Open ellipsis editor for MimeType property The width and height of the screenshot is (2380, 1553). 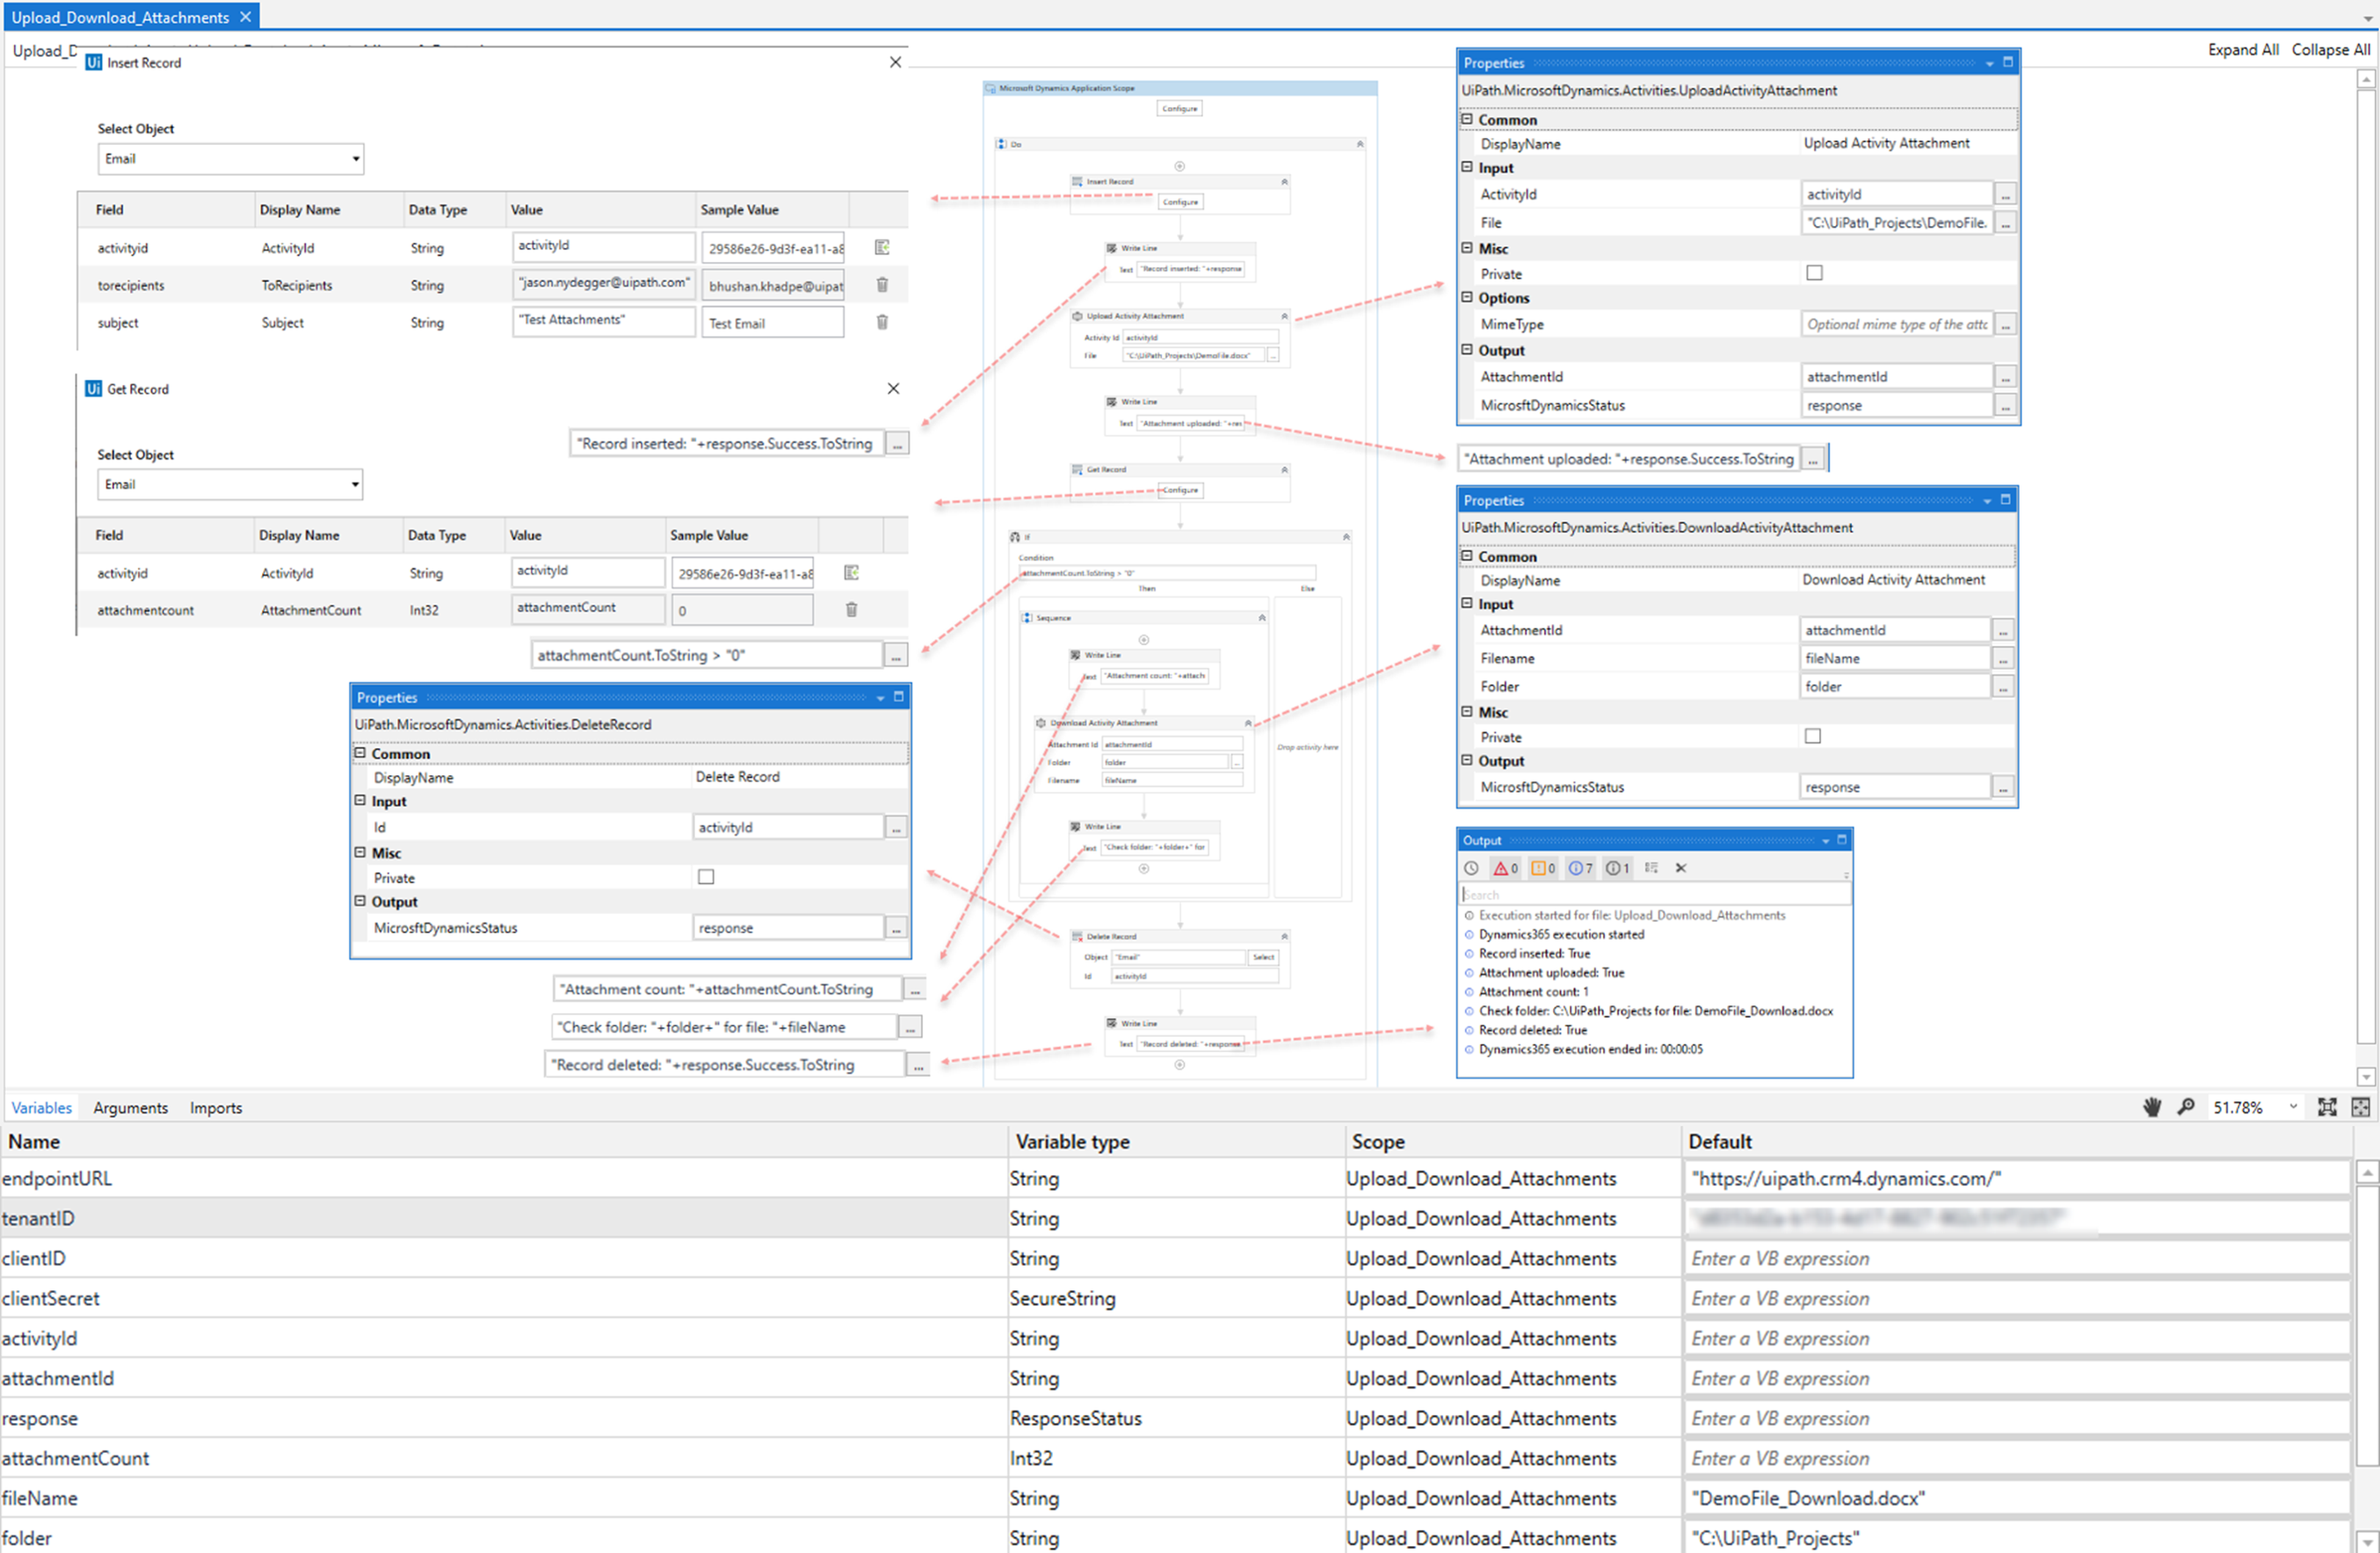click(x=2005, y=325)
